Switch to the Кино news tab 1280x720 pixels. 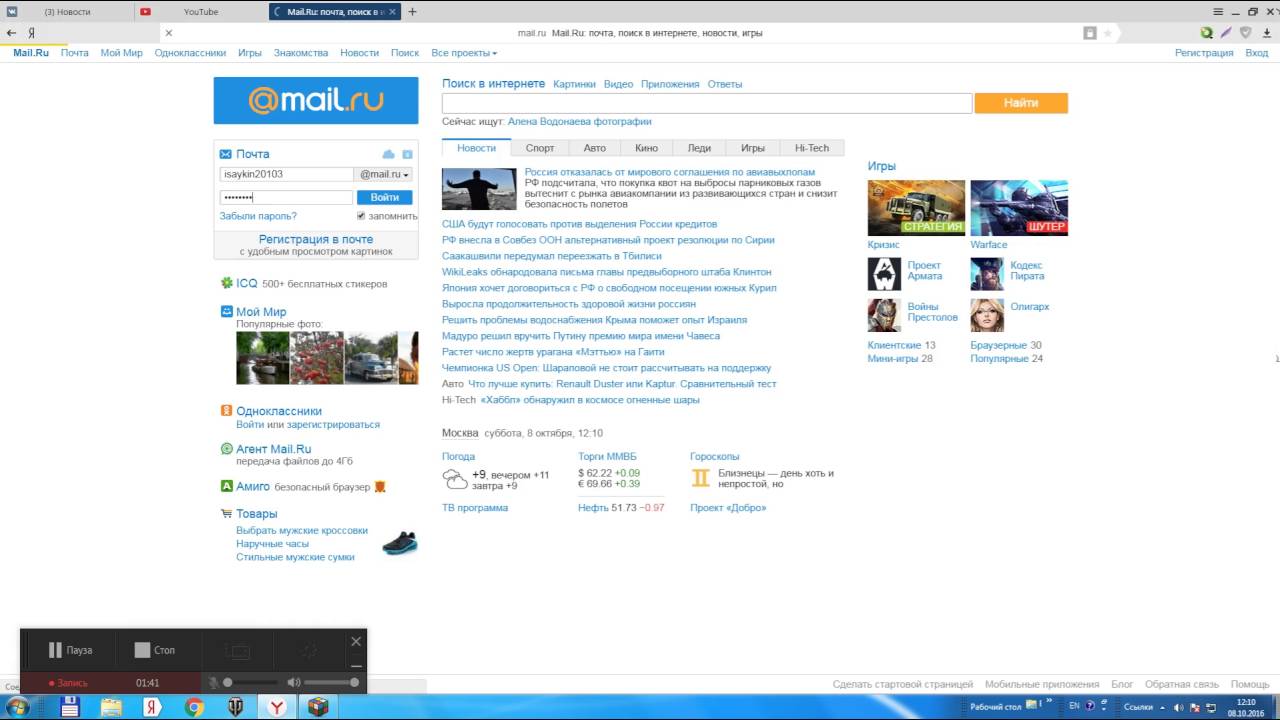[x=646, y=148]
